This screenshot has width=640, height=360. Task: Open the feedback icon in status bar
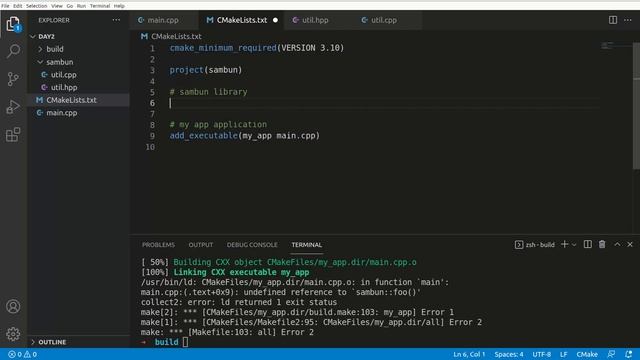point(611,354)
